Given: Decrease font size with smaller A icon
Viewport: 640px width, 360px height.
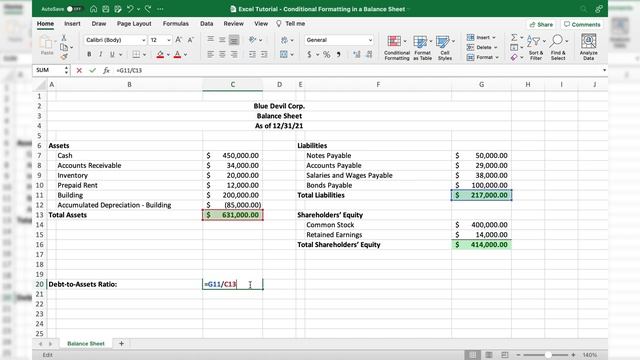Looking at the screenshot, I should (x=191, y=40).
